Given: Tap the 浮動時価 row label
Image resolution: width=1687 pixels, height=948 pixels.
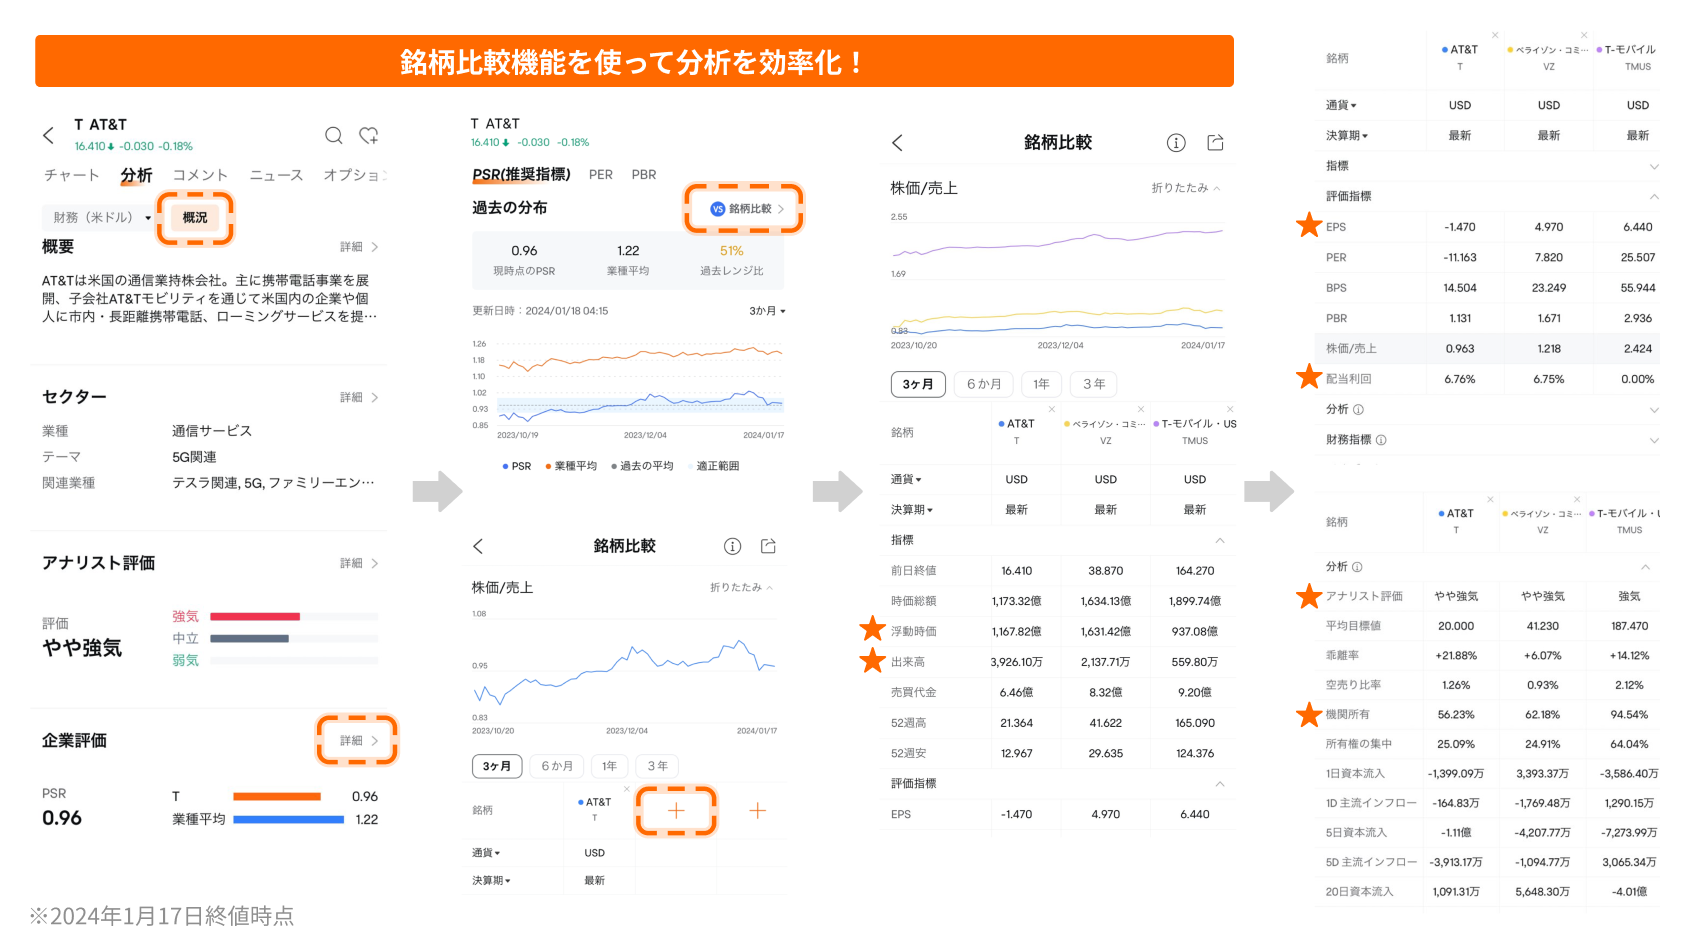Looking at the screenshot, I should pyautogui.click(x=914, y=632).
